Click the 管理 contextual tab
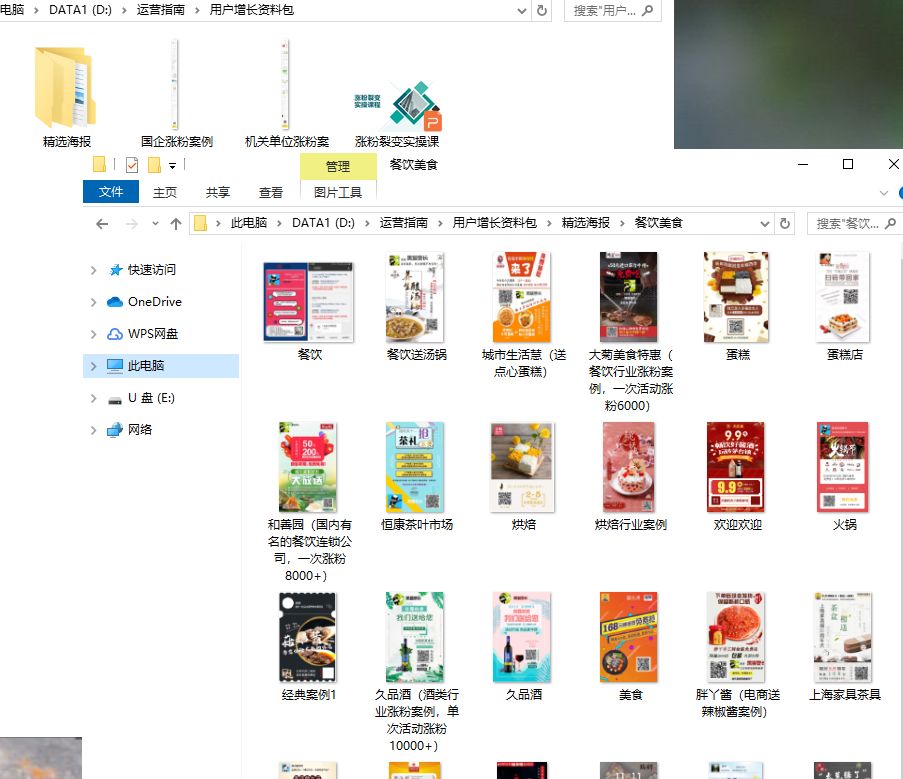This screenshot has width=903, height=779. tap(338, 166)
